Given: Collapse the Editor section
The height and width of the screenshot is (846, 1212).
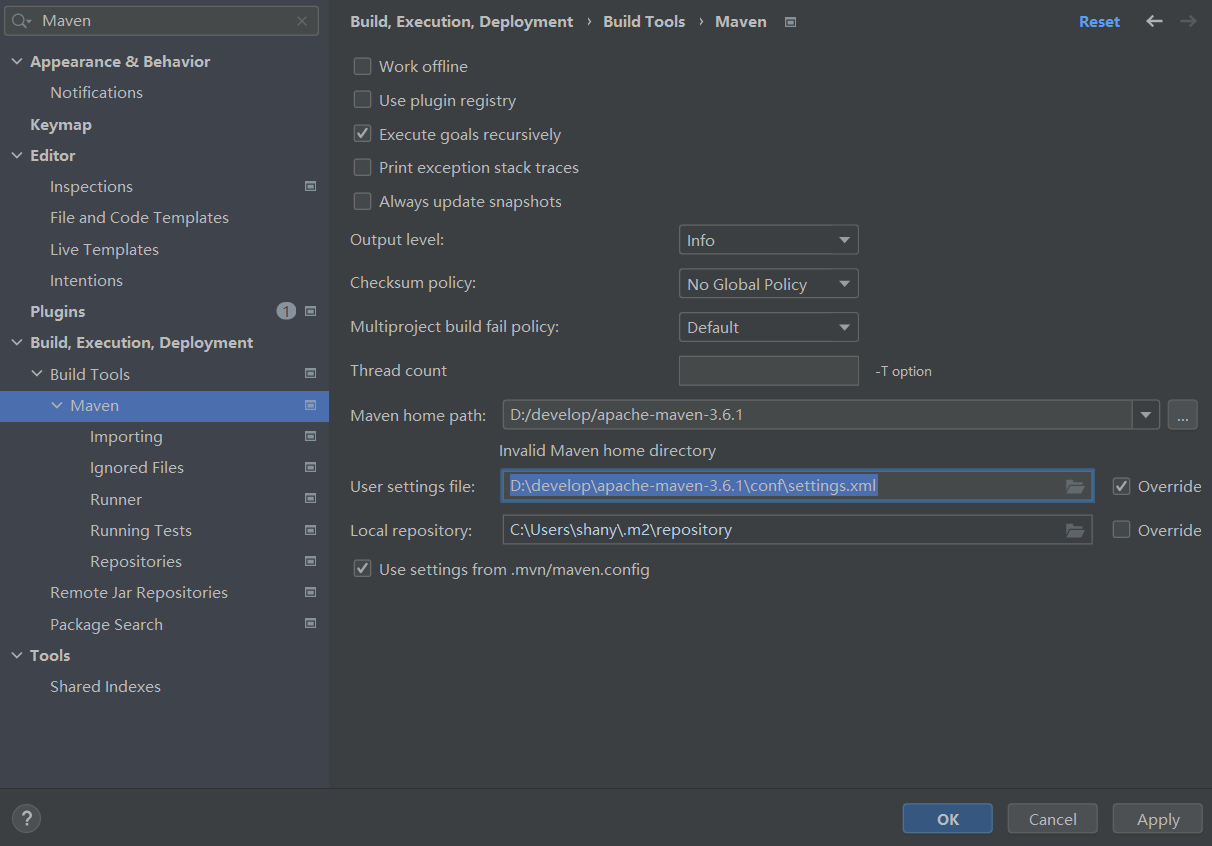Looking at the screenshot, I should 16,155.
